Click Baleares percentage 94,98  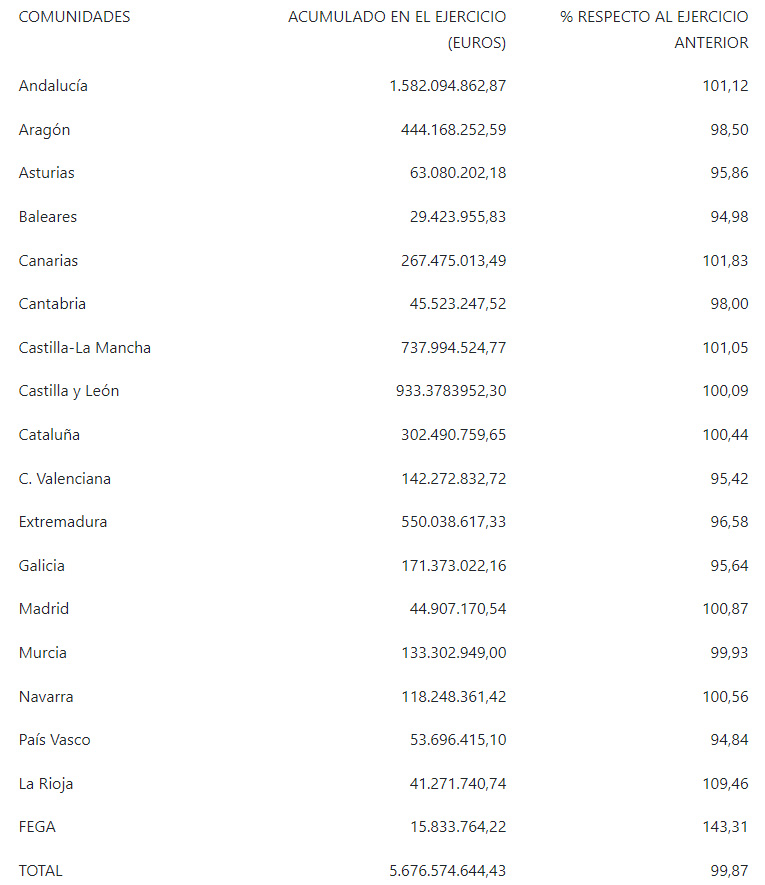tap(729, 217)
